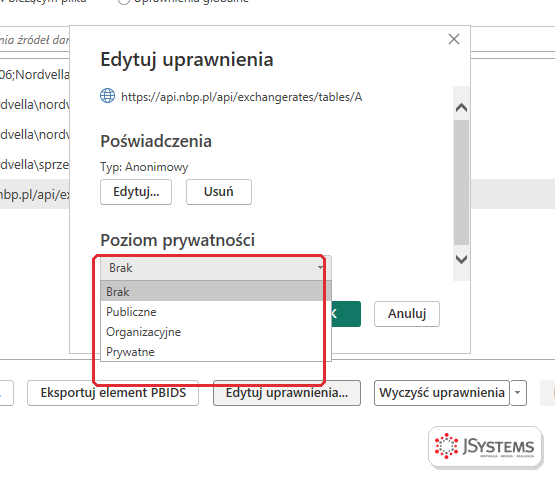Click Eksportuj element PBIDS button
The height and width of the screenshot is (480, 555).
[x=113, y=393]
